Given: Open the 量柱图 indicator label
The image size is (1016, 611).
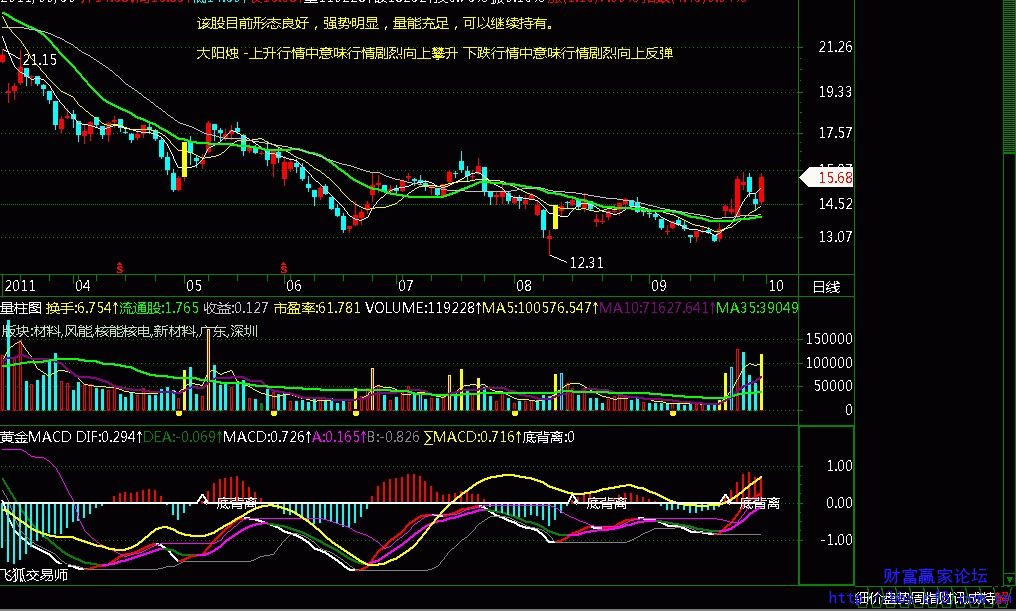Looking at the screenshot, I should [x=20, y=308].
